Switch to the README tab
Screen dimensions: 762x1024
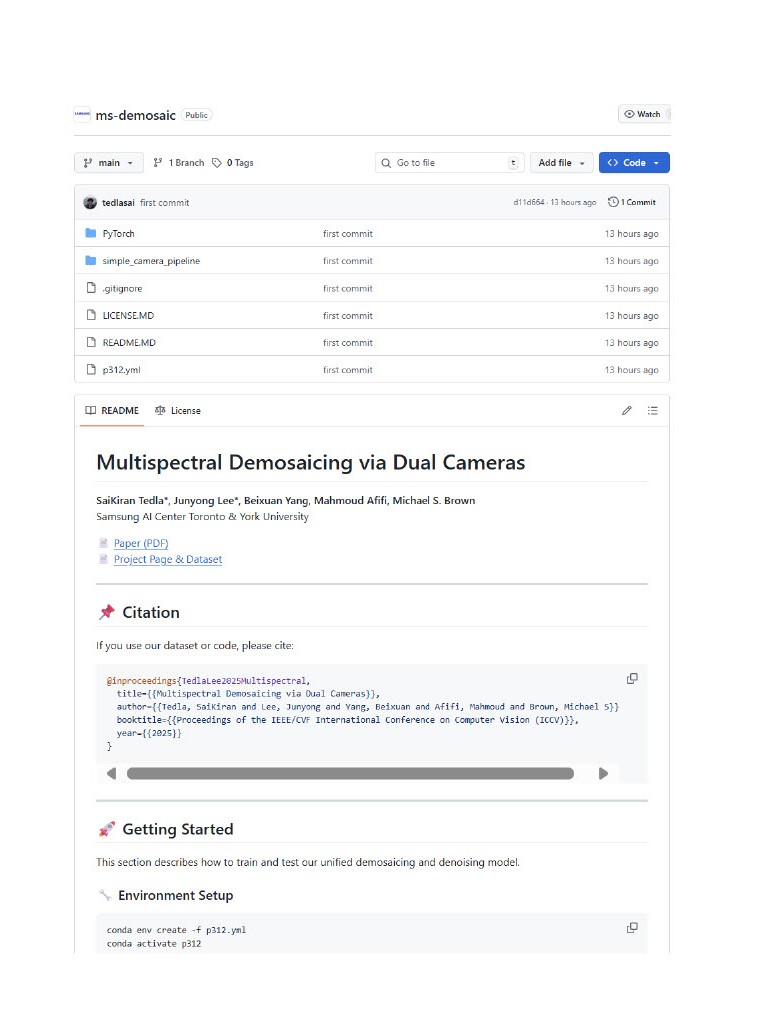pos(112,411)
